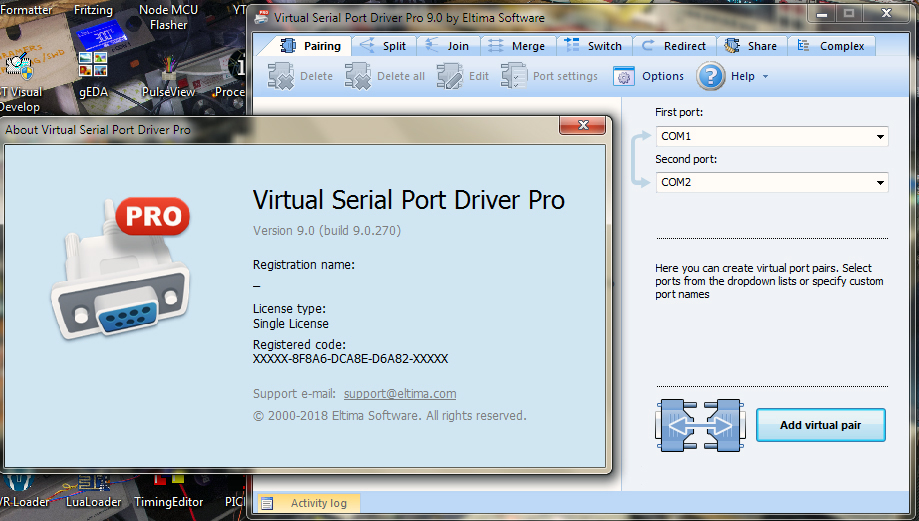Click the PRO serial connector logo
The height and width of the screenshot is (521, 919).
pos(121,269)
